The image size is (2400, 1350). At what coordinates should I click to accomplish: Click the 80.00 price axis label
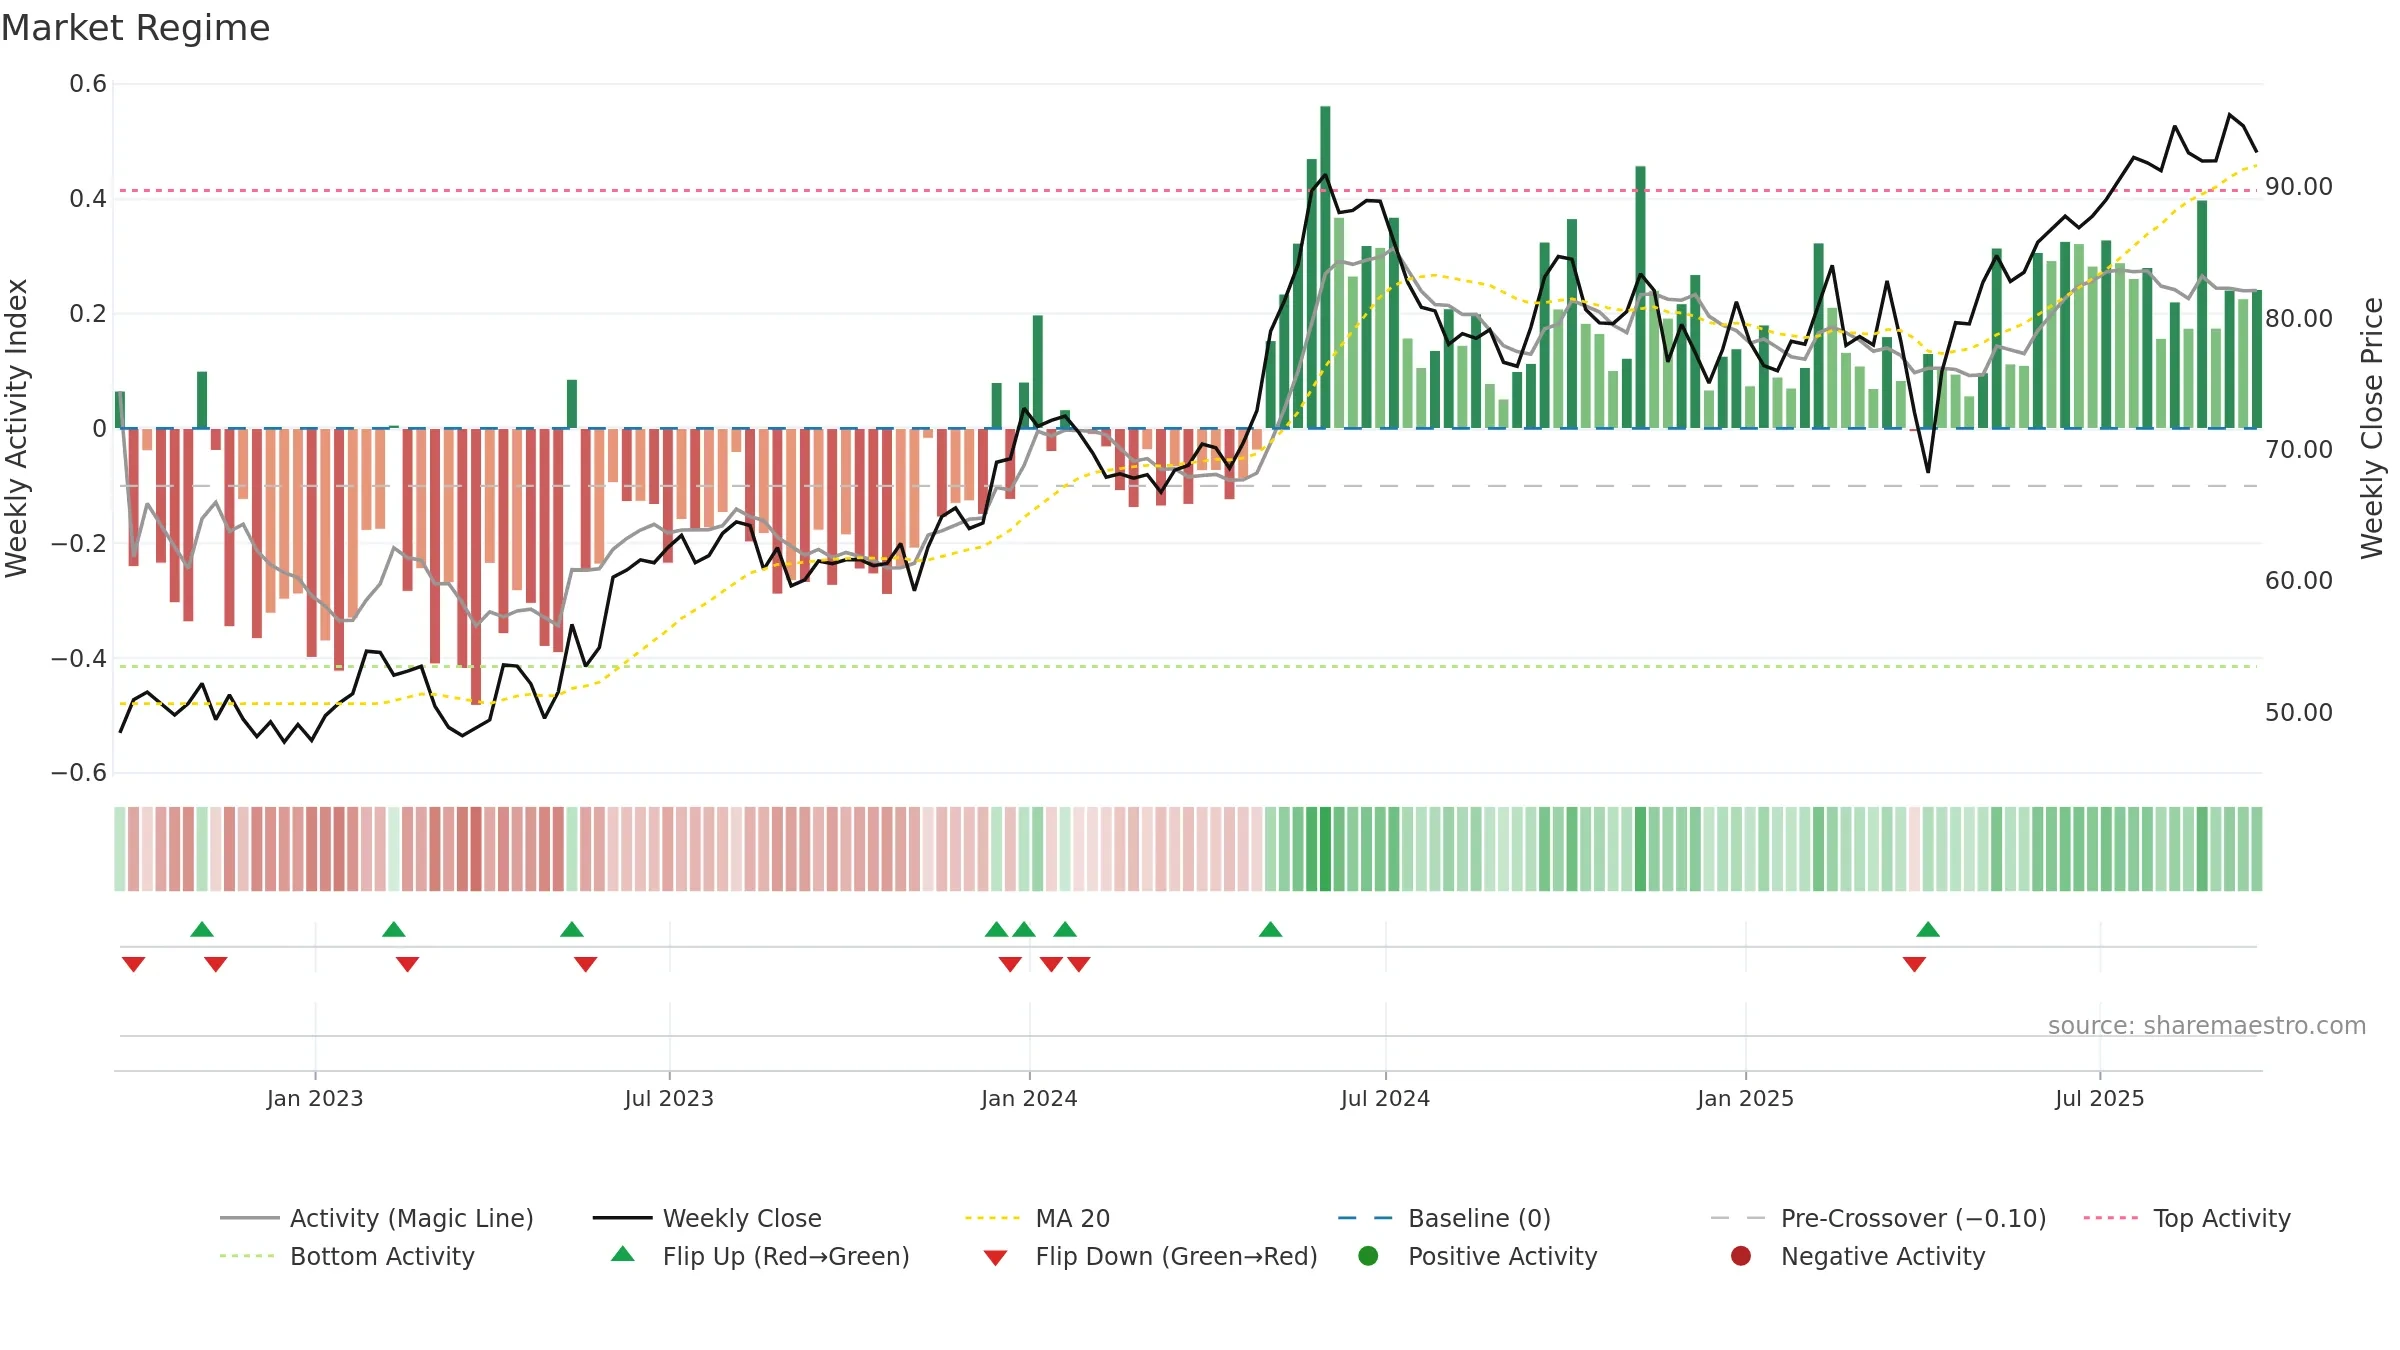pyautogui.click(x=2299, y=318)
